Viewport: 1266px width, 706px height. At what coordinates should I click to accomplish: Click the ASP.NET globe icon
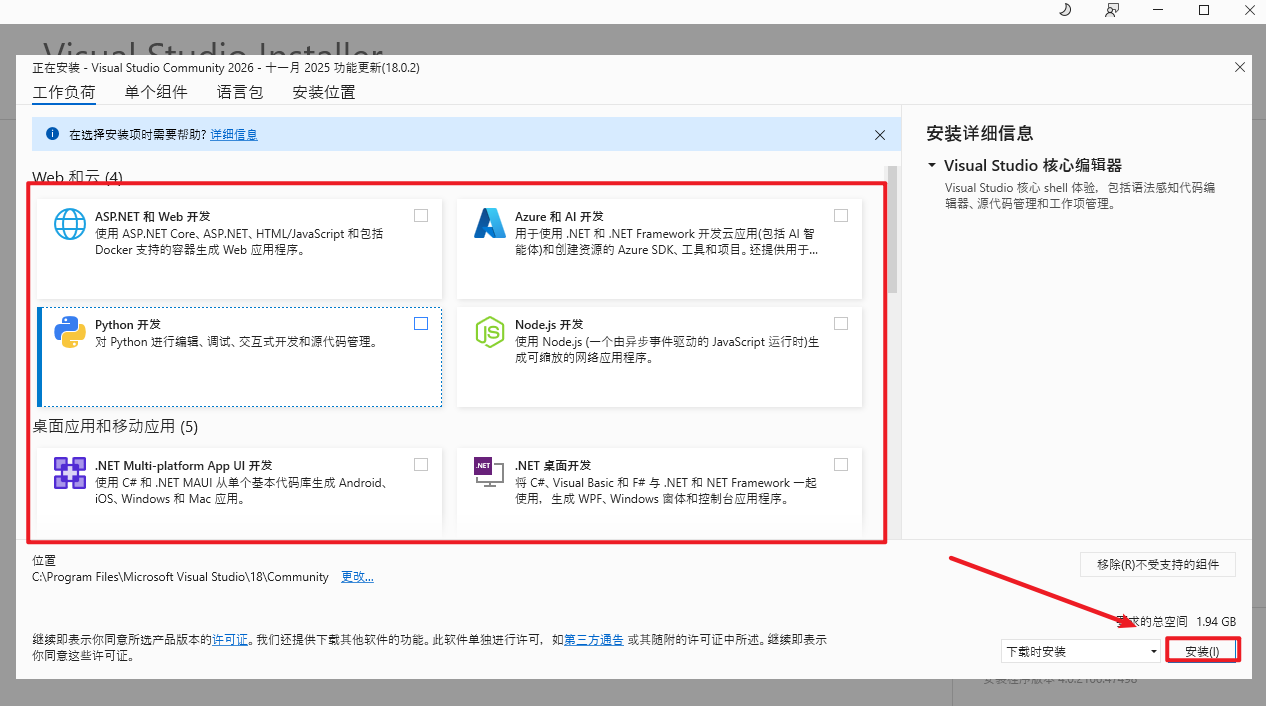pyautogui.click(x=70, y=224)
